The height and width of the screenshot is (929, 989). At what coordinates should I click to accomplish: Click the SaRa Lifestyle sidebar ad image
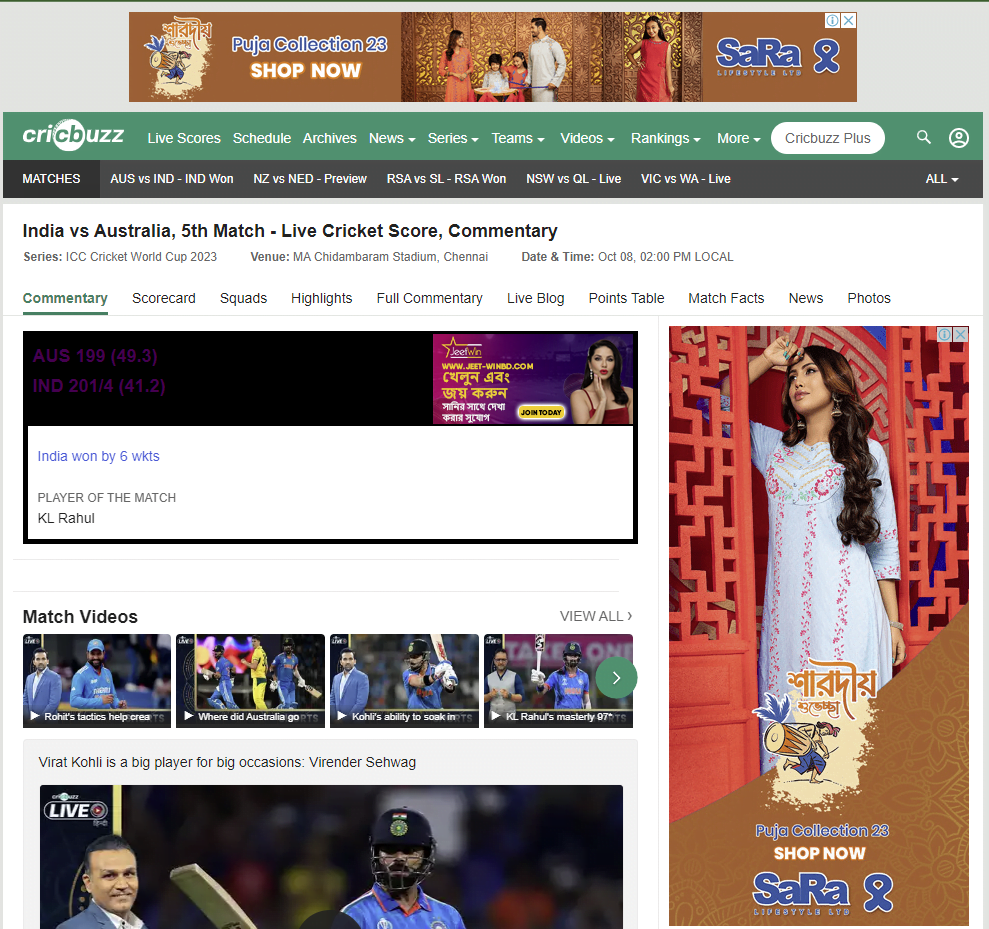pyautogui.click(x=819, y=626)
